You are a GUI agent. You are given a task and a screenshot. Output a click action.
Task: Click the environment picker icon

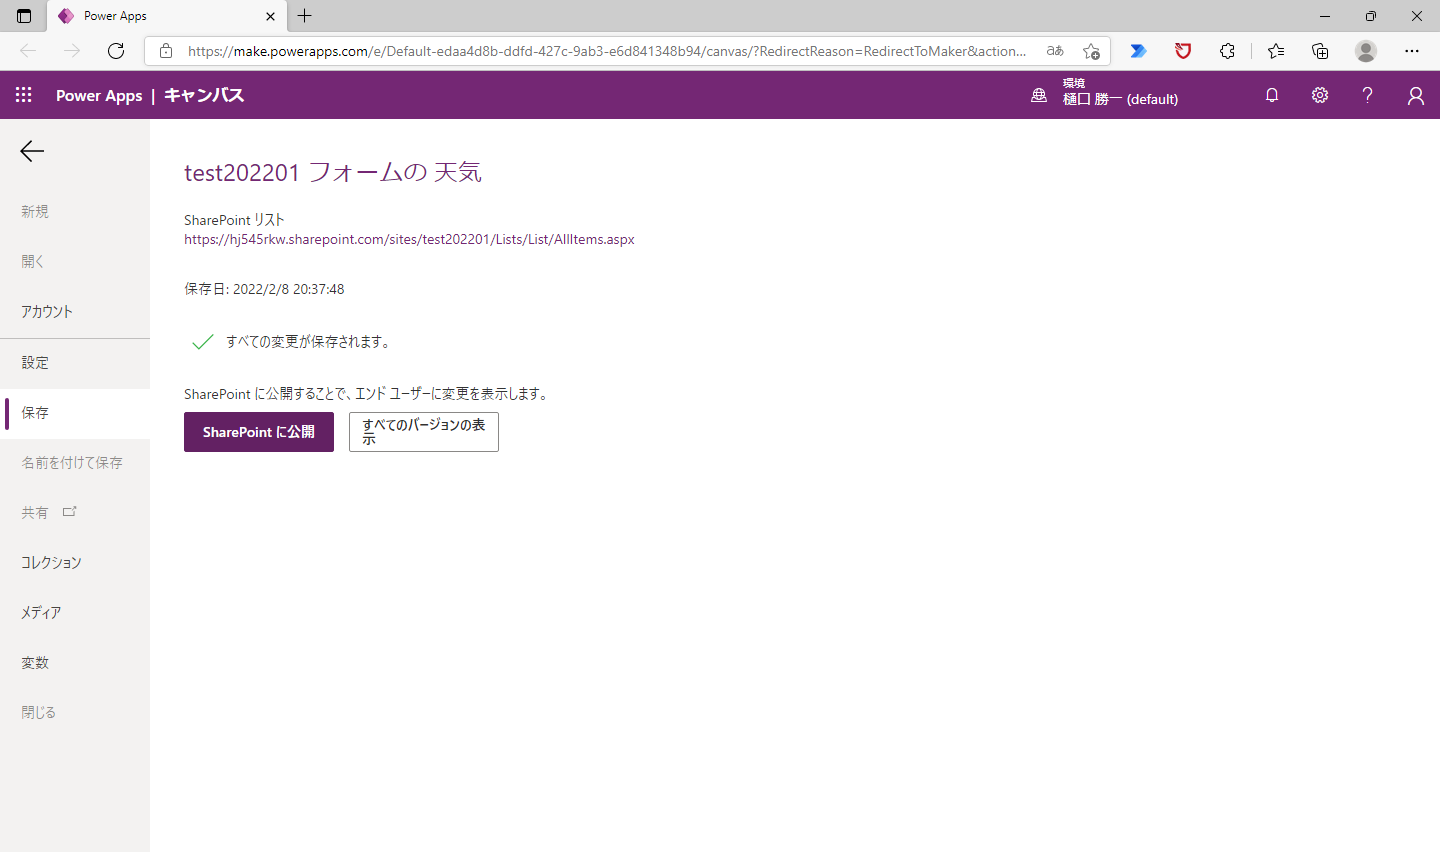(1039, 95)
